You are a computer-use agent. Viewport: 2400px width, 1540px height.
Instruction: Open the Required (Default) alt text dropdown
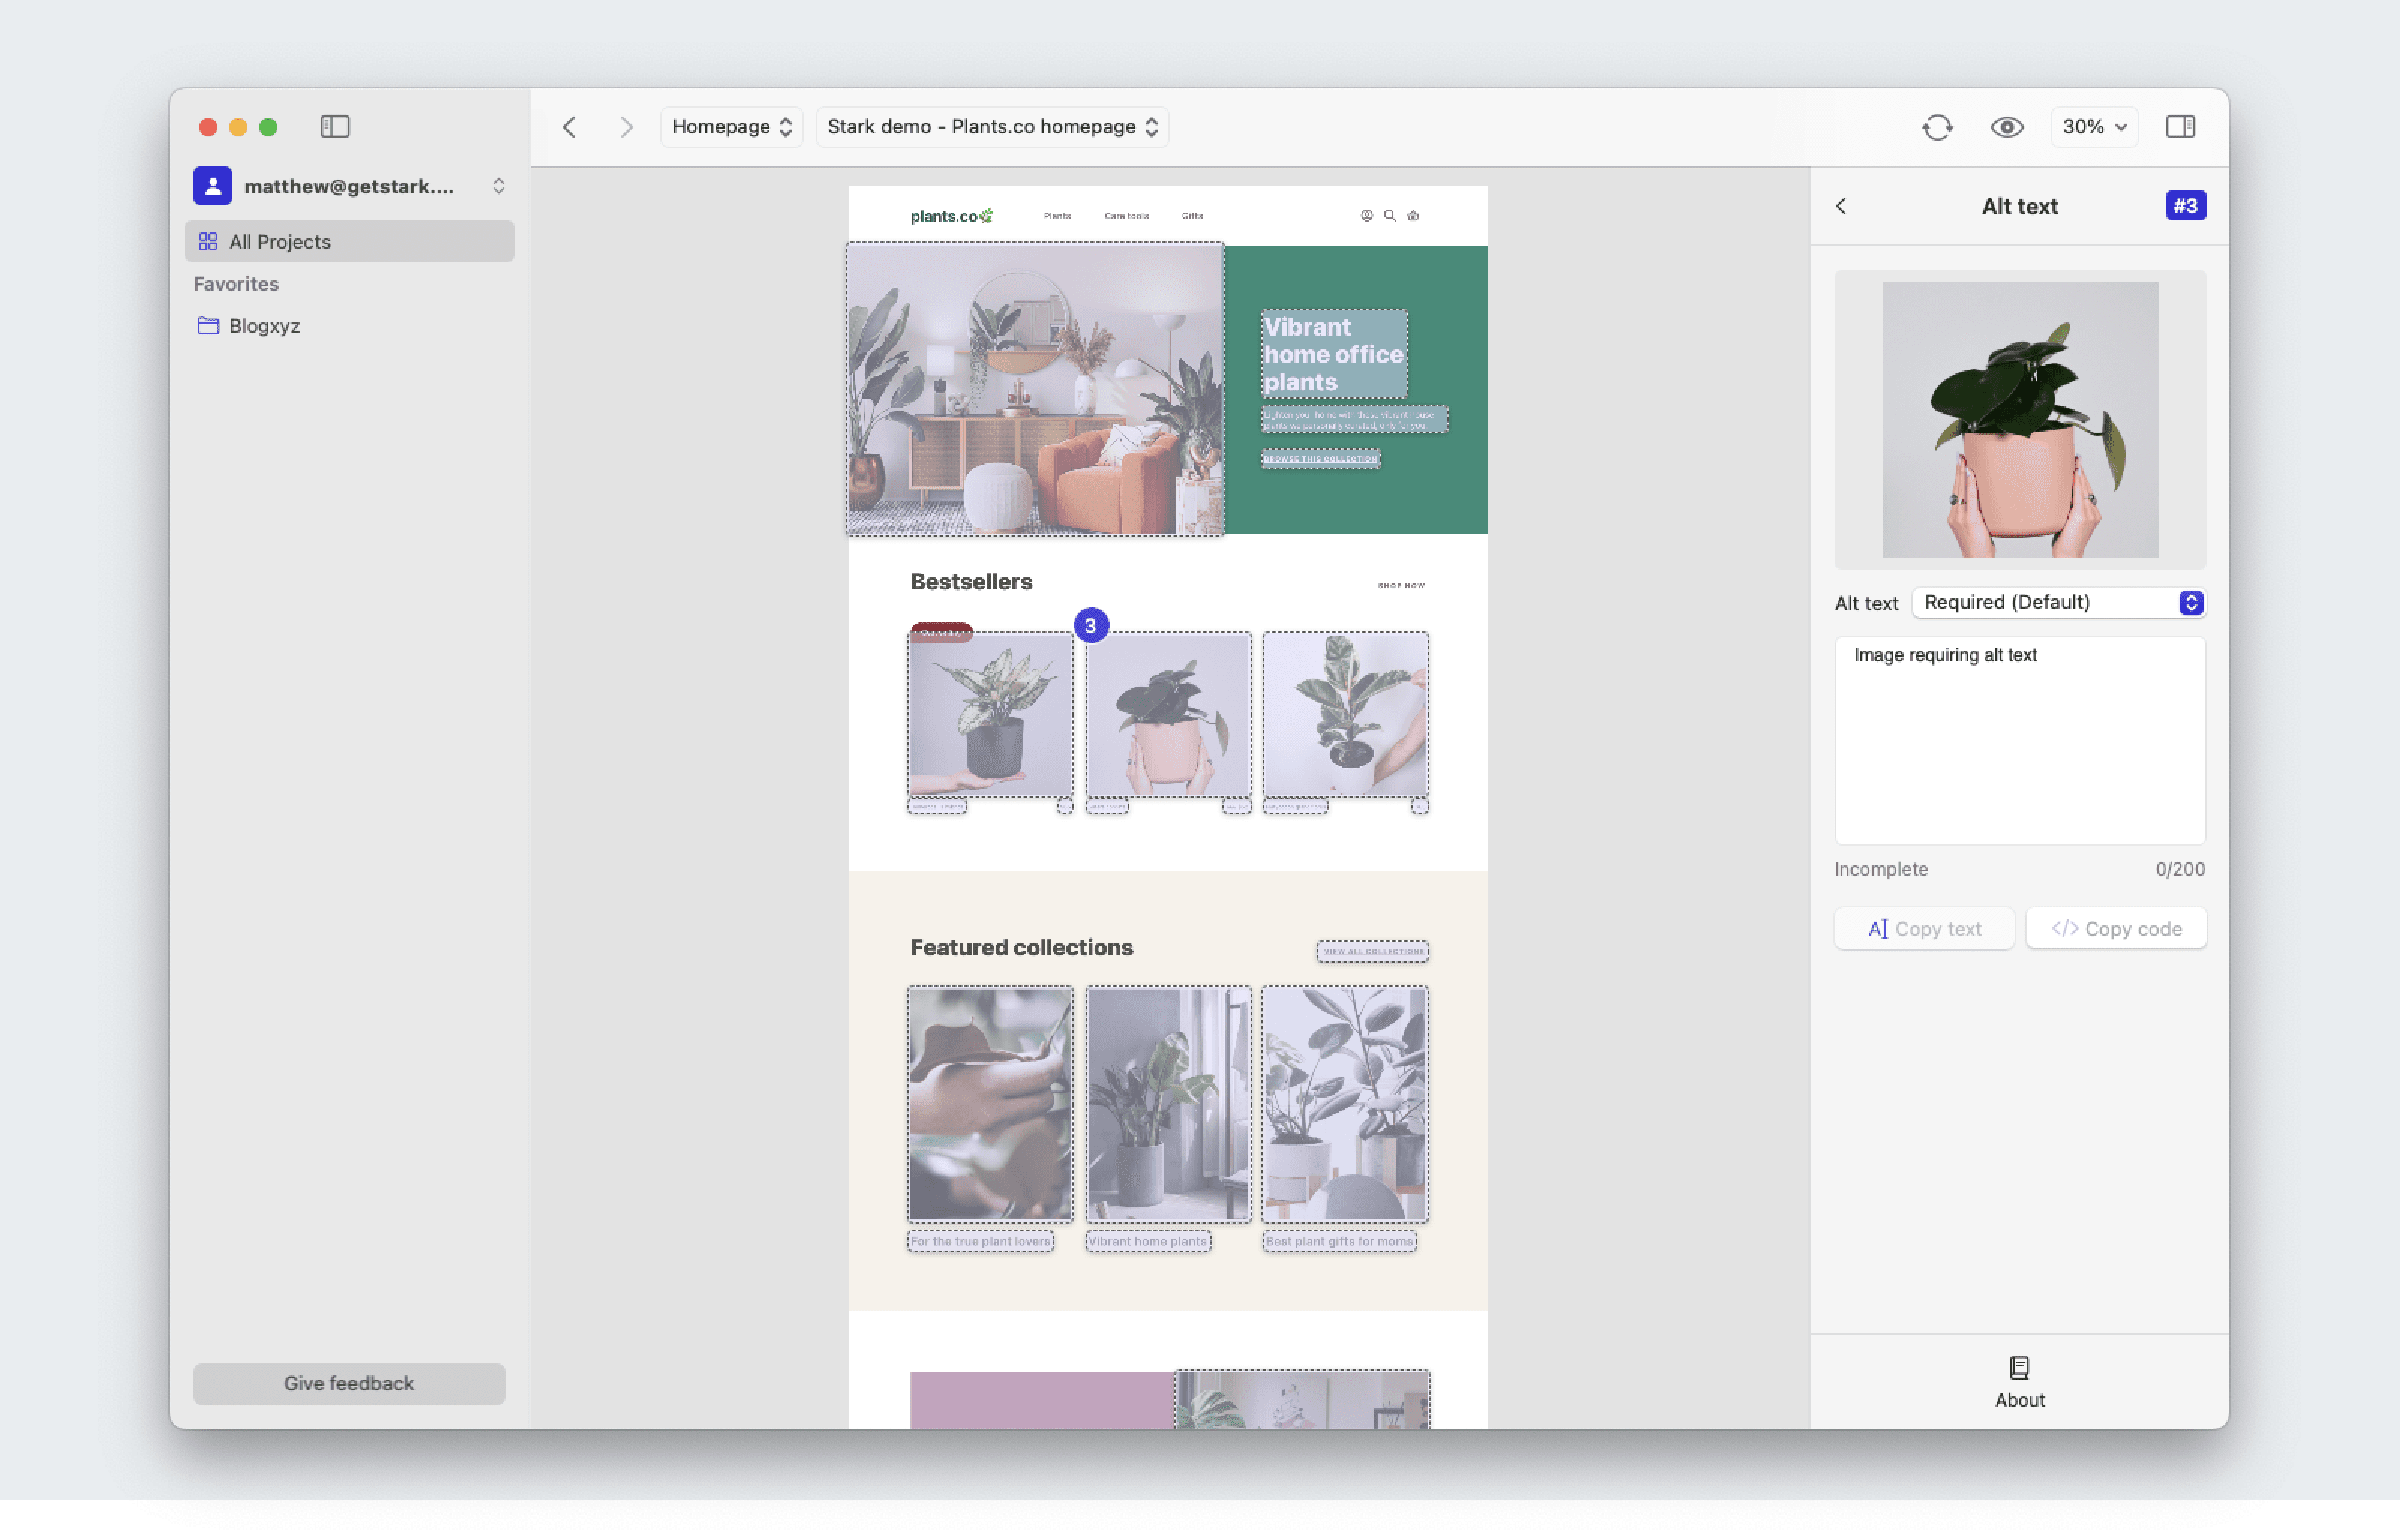coord(2059,603)
